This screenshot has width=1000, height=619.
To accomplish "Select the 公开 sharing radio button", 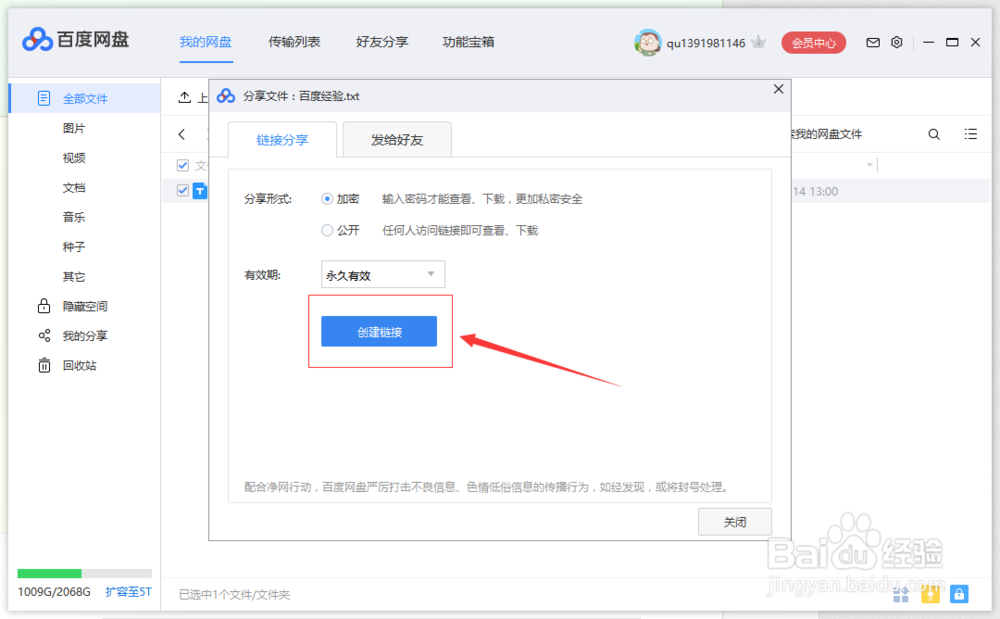I will coord(327,230).
